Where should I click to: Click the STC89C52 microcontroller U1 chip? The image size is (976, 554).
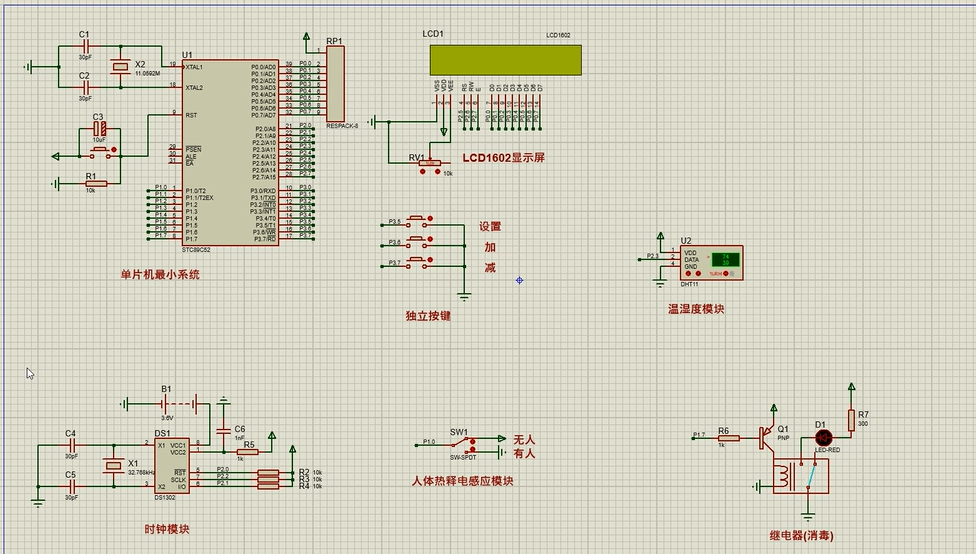pos(230,150)
